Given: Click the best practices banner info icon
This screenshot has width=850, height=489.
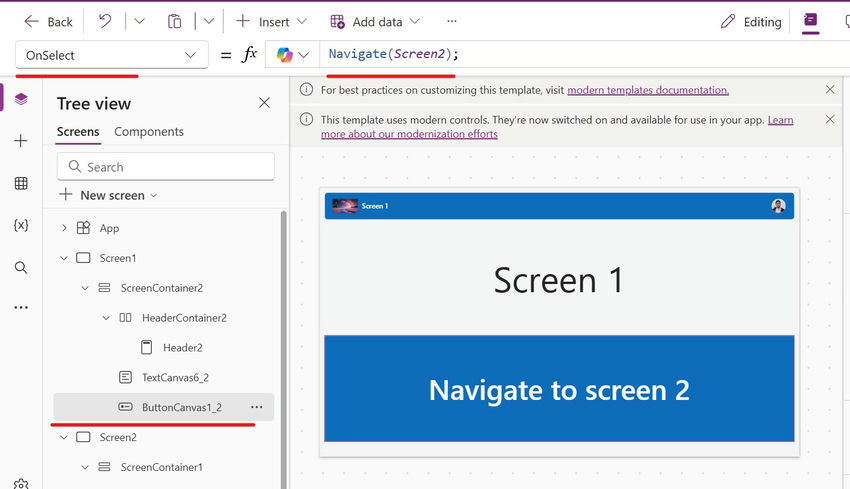Looking at the screenshot, I should 306,89.
